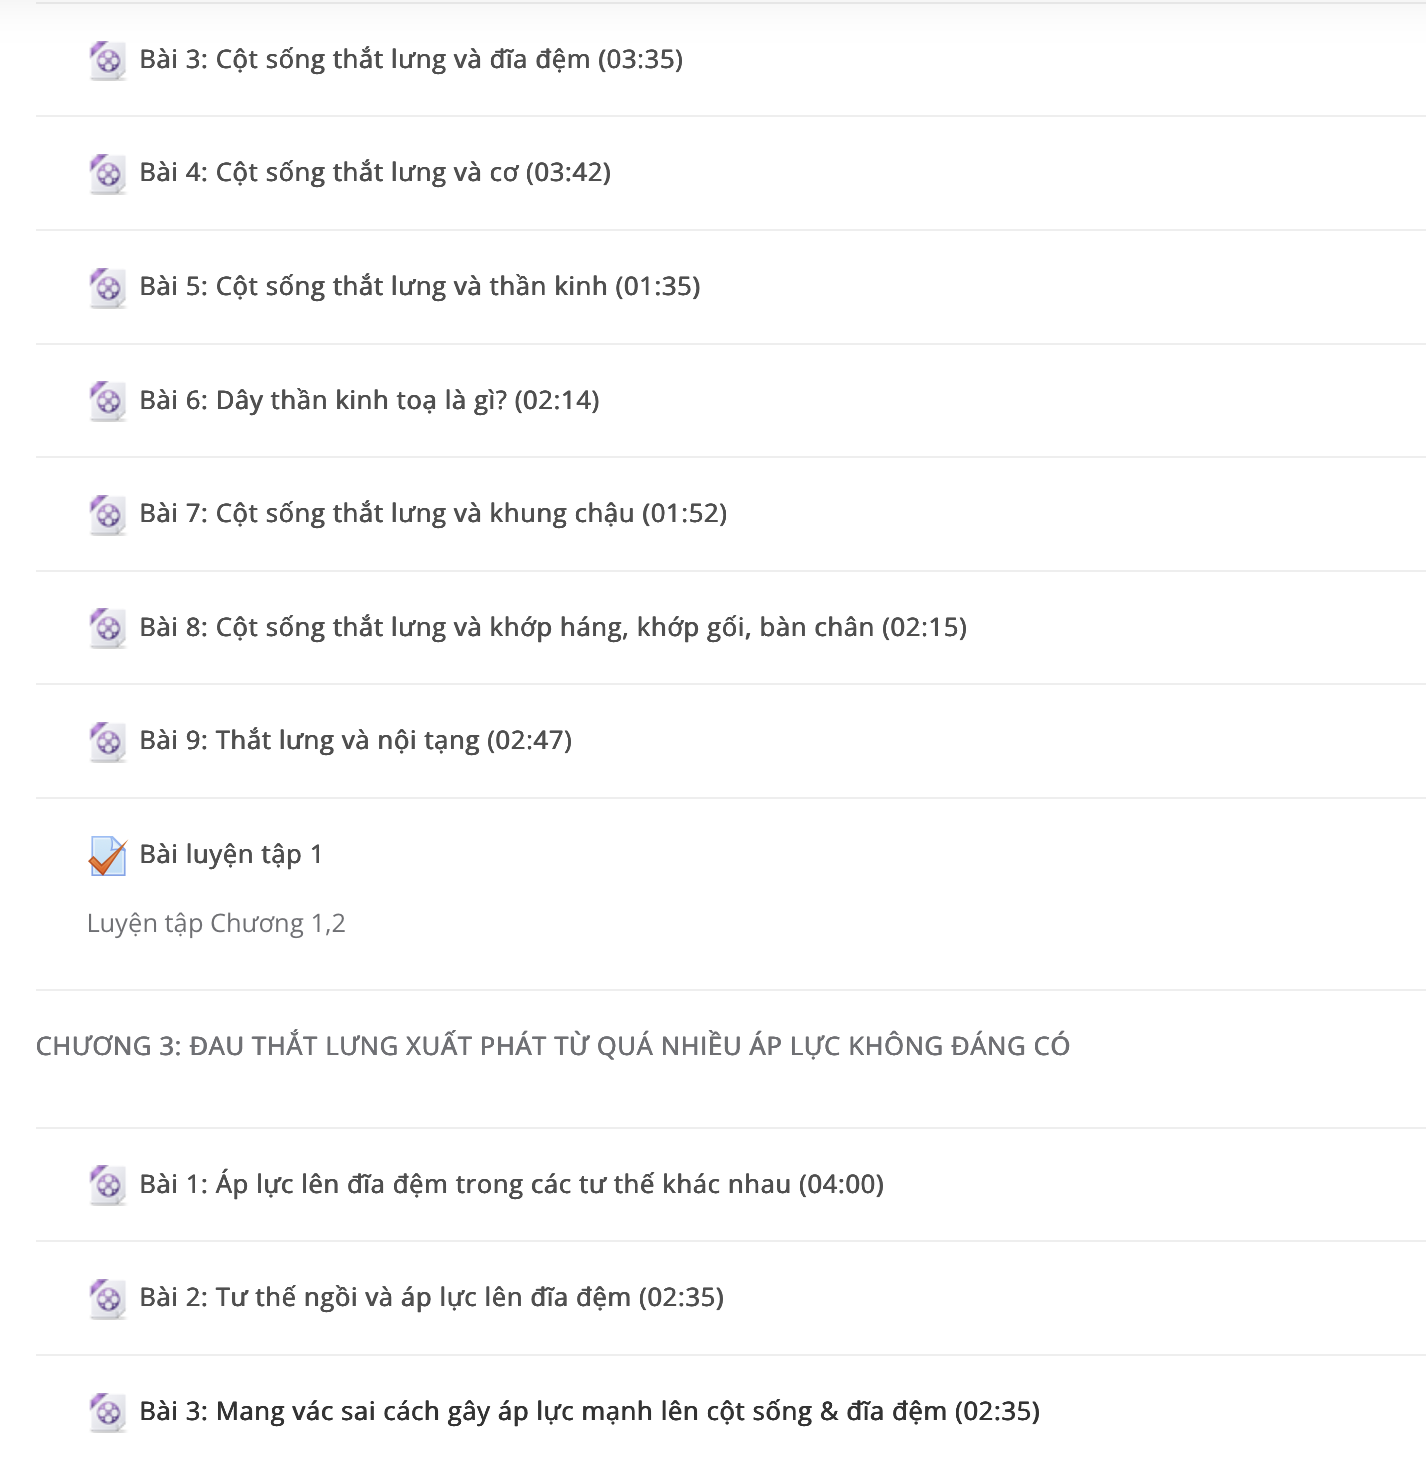Image resolution: width=1426 pixels, height=1466 pixels.
Task: Click video icon beside Bài 5 thần kinh
Action: point(107,288)
